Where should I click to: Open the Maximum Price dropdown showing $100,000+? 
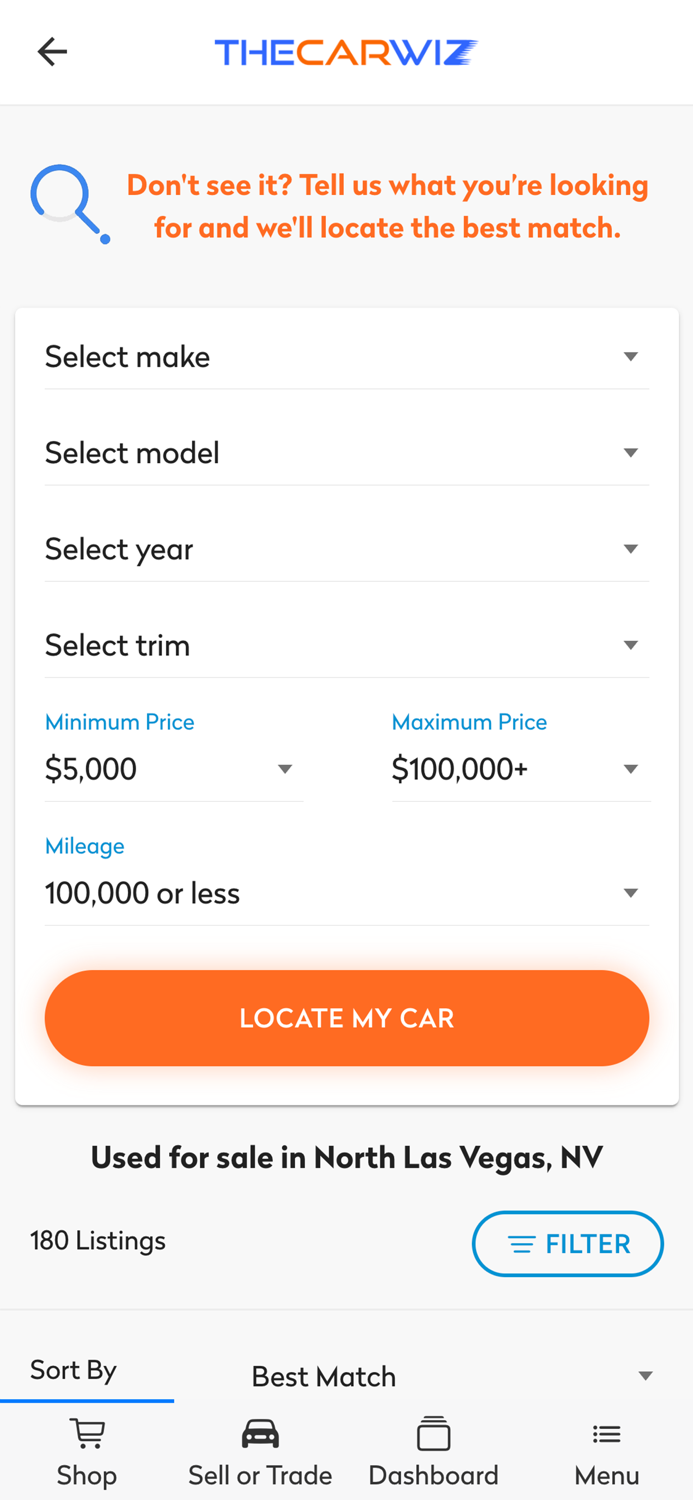click(521, 768)
